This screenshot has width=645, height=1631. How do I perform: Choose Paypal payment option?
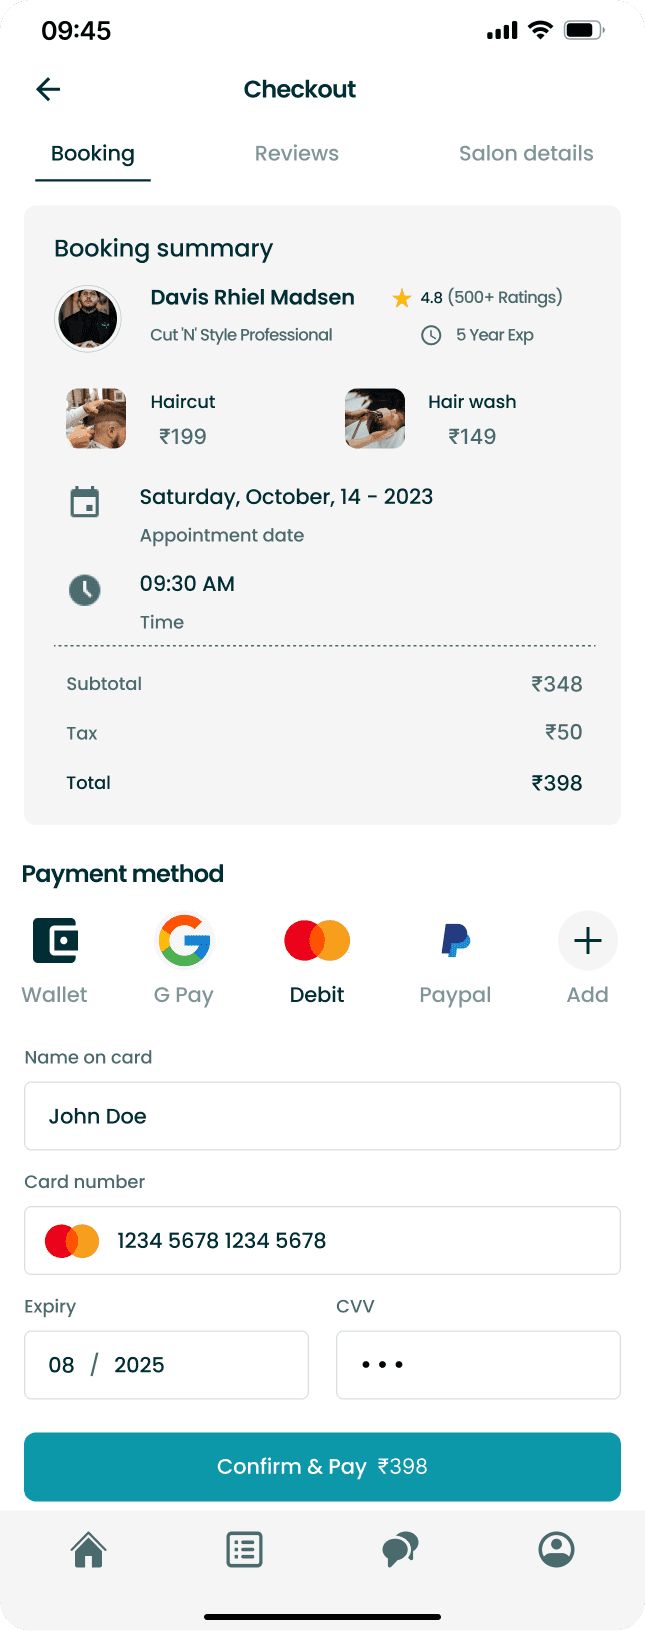[455, 941]
